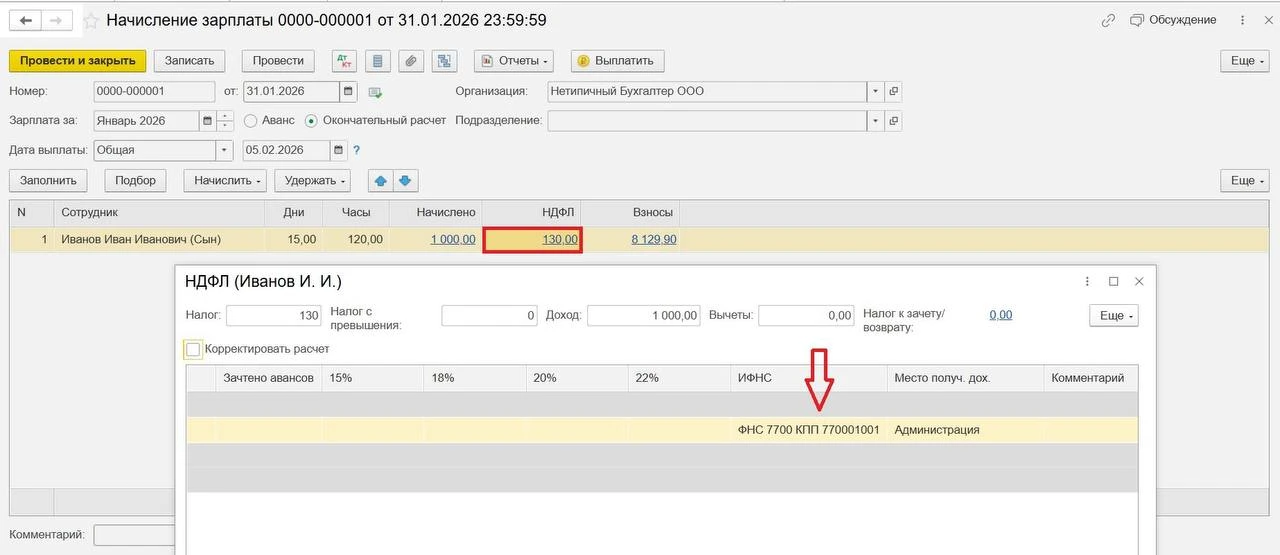This screenshot has width=1280, height=555.
Task: Click the Налог field with value 130
Action: click(274, 316)
